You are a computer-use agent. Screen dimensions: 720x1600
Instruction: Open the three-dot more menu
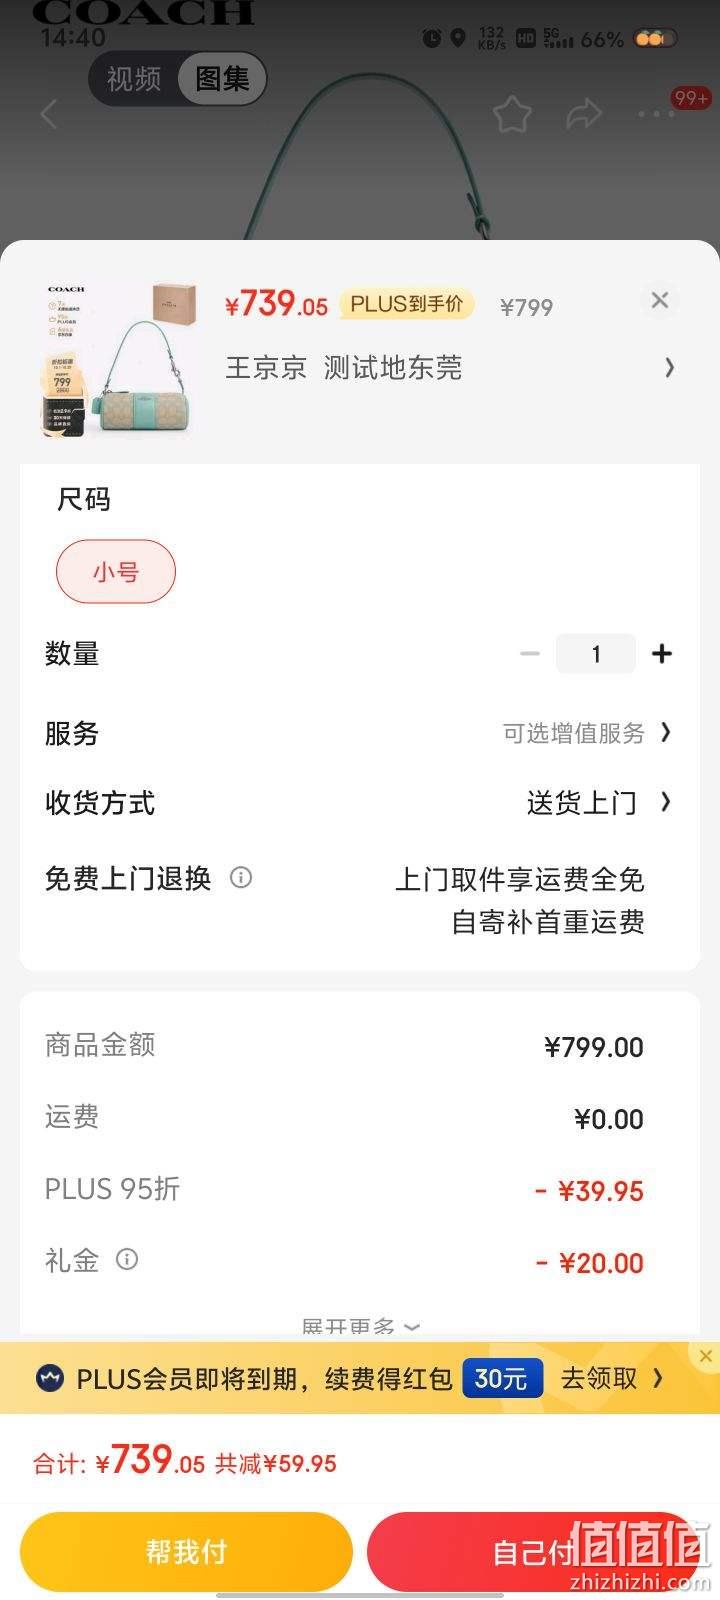(656, 114)
